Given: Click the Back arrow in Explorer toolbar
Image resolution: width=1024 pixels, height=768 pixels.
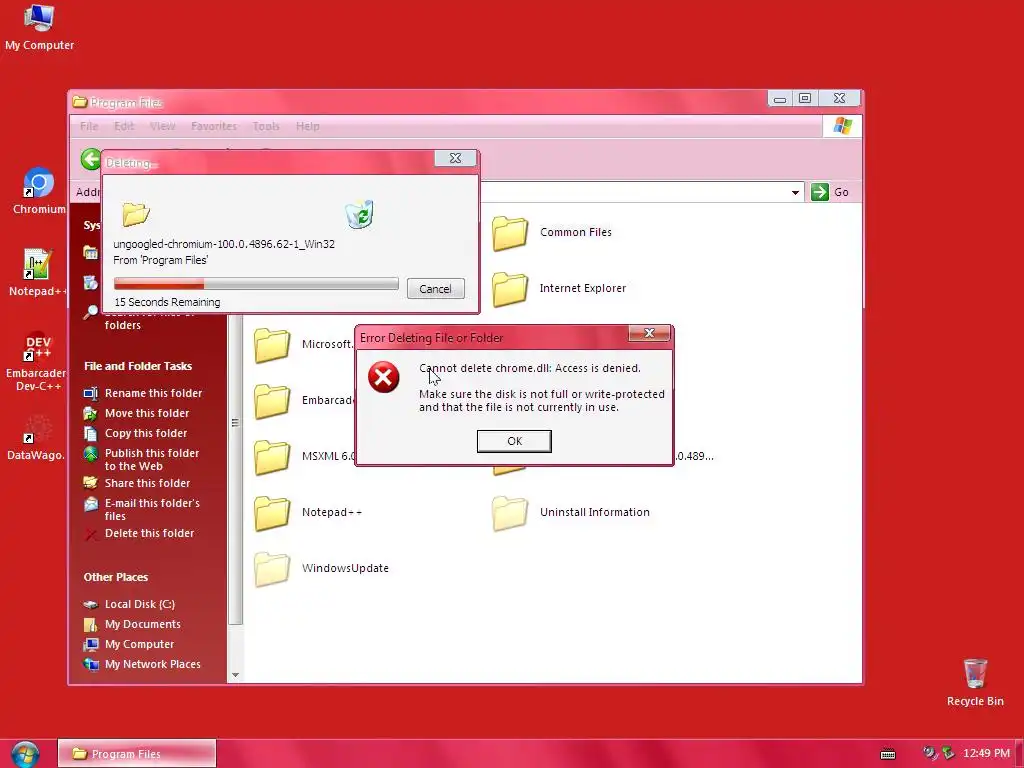Looking at the screenshot, I should tap(91, 159).
